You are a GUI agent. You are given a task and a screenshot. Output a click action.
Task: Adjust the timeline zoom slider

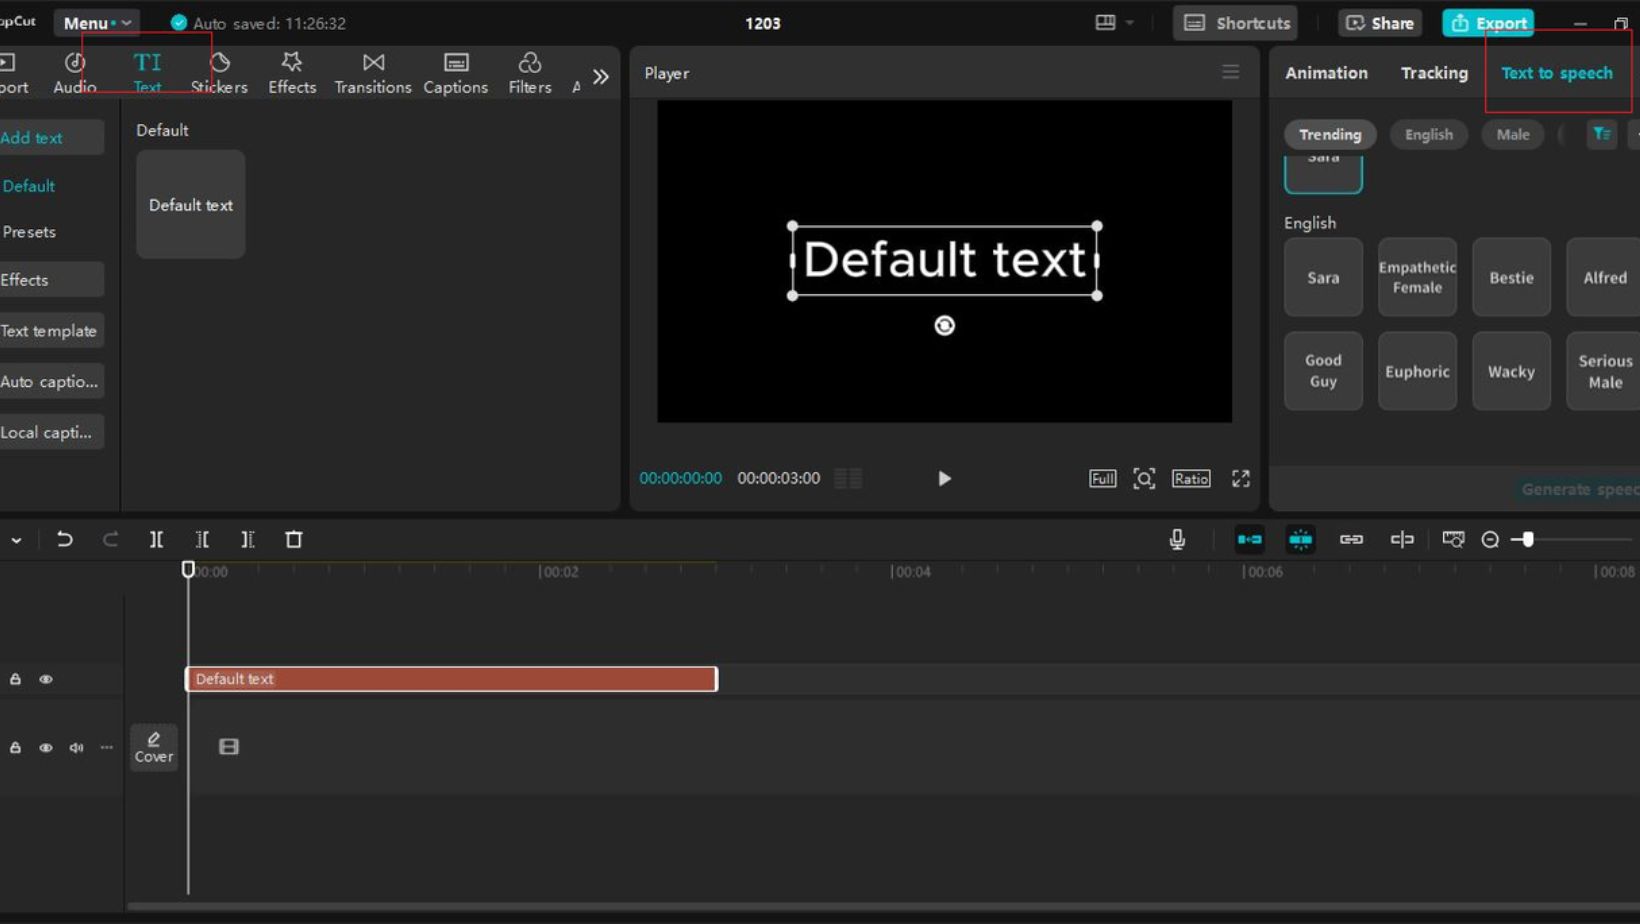tap(1528, 540)
